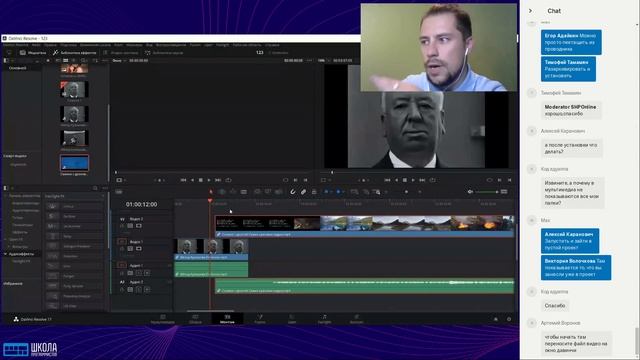The height and width of the screenshot is (360, 640).
Task: Toggle auto select on Video 1 track
Action: tap(130, 249)
